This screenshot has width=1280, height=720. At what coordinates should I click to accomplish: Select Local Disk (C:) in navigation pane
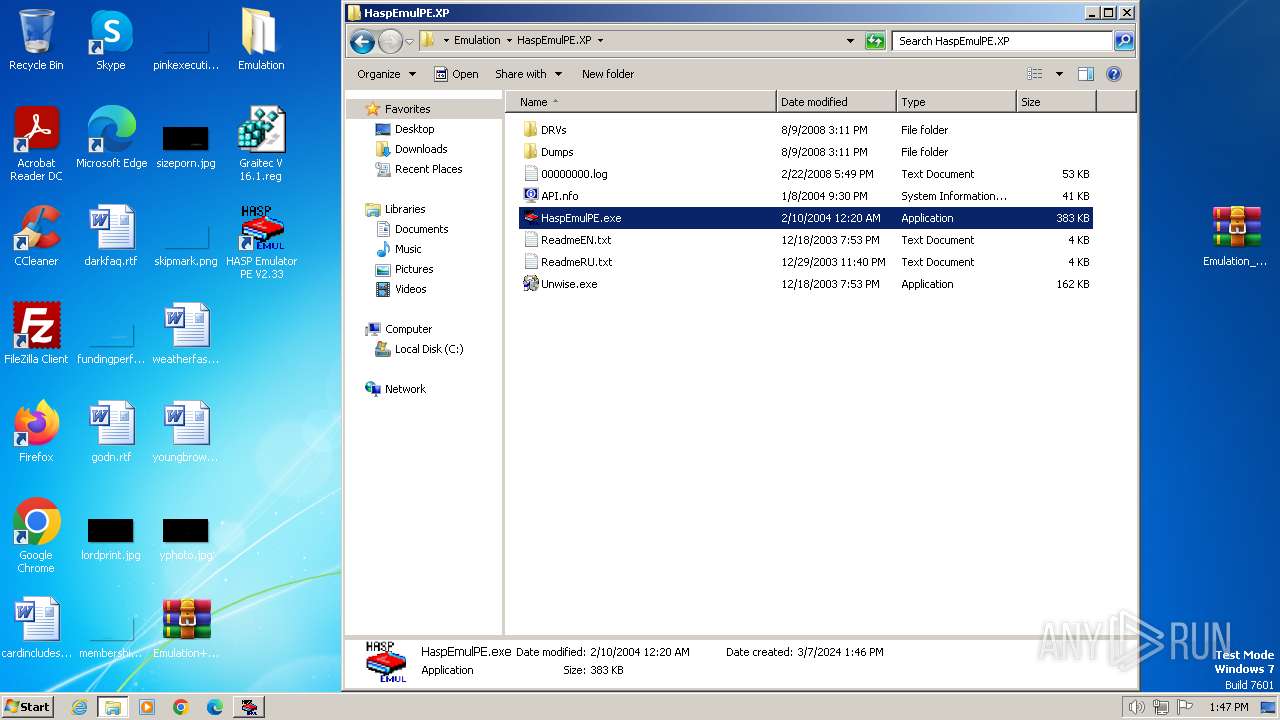tap(428, 349)
